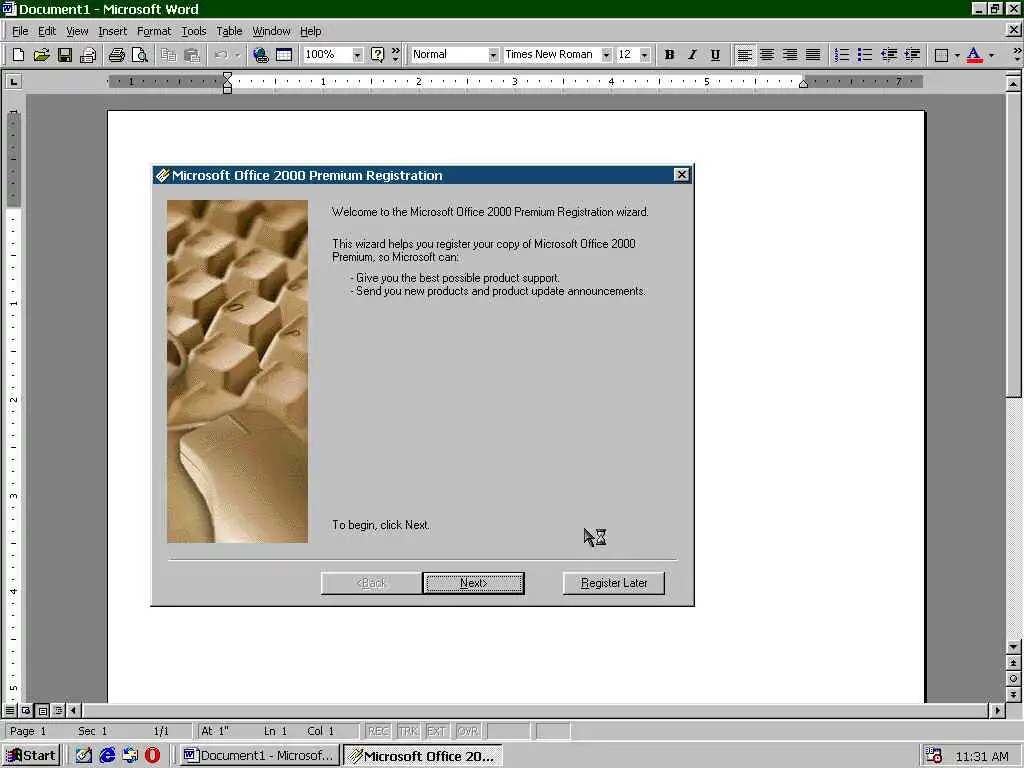Expand the Zoom 100% dropdown

(357, 55)
